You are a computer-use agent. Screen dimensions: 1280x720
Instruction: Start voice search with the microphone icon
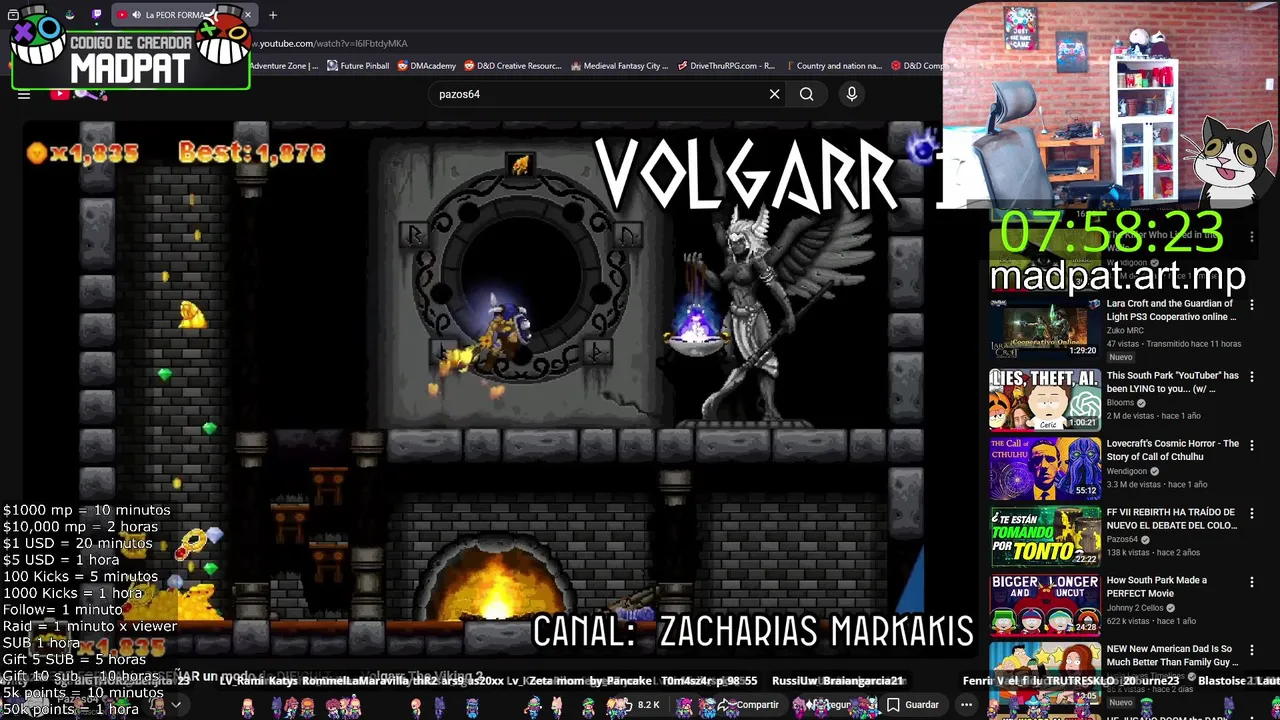[x=852, y=94]
